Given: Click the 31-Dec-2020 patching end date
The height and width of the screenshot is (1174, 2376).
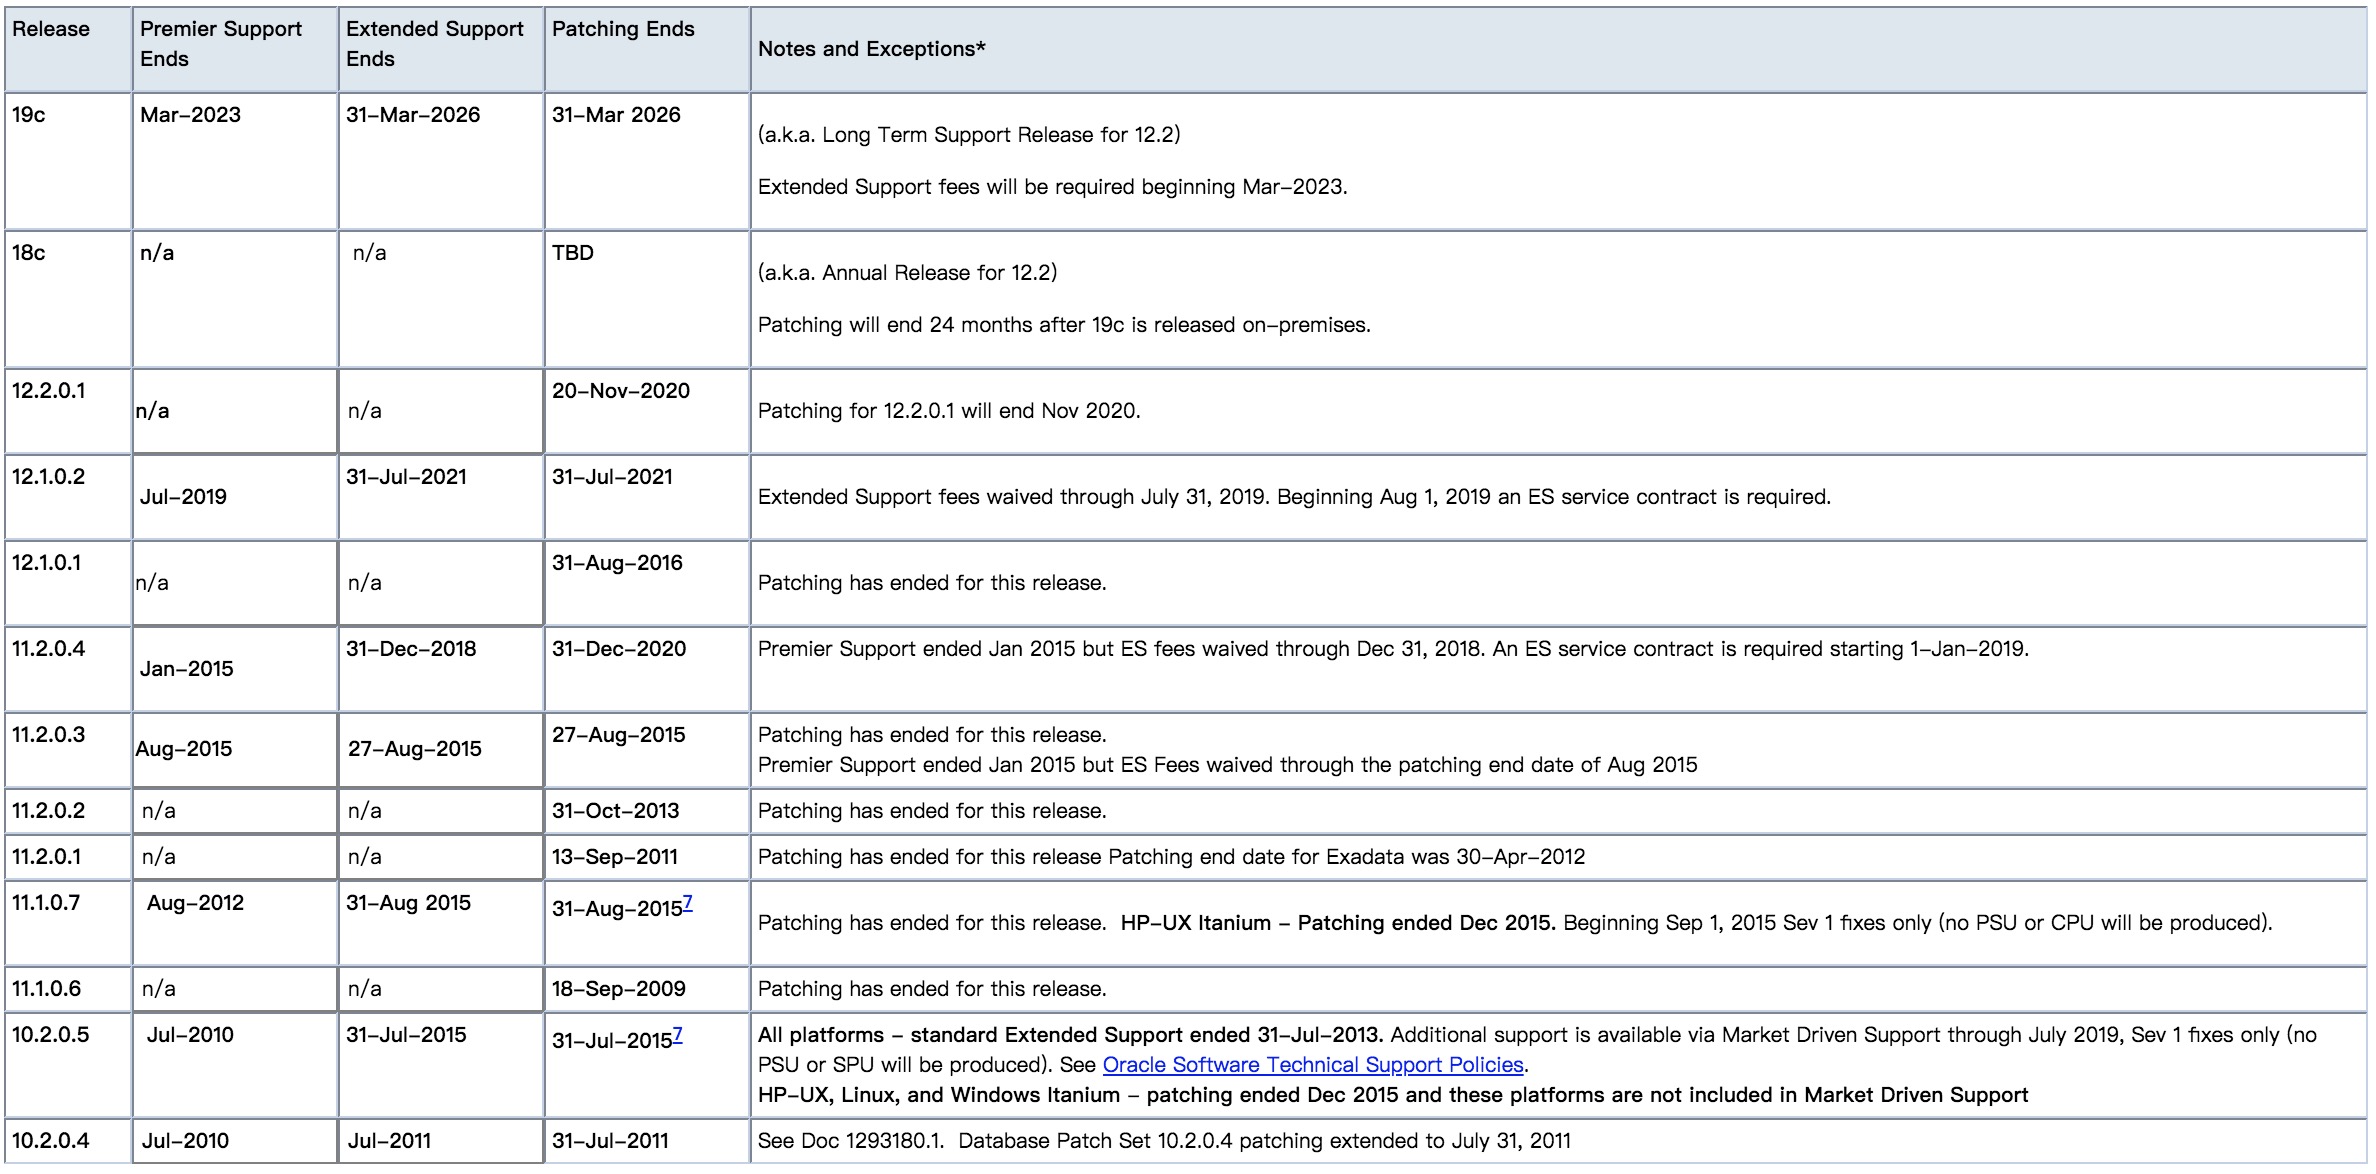Looking at the screenshot, I should click(618, 649).
